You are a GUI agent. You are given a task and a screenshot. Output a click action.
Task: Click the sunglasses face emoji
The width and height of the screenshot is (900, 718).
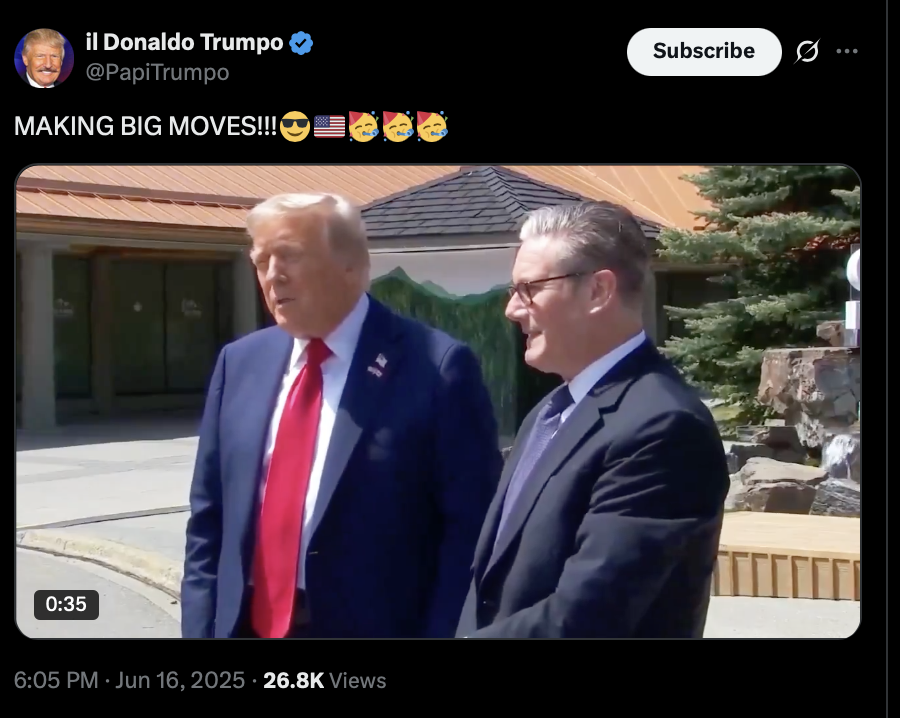(295, 126)
